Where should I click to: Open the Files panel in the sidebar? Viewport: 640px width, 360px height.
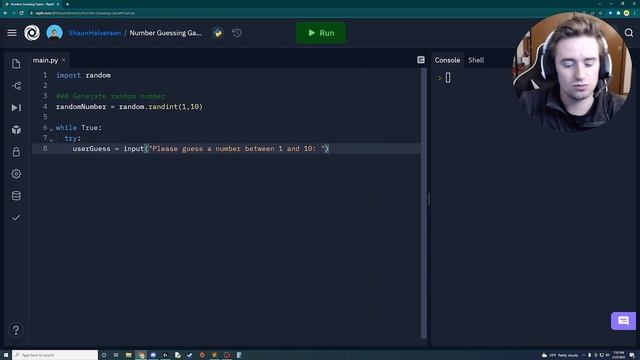pos(16,64)
